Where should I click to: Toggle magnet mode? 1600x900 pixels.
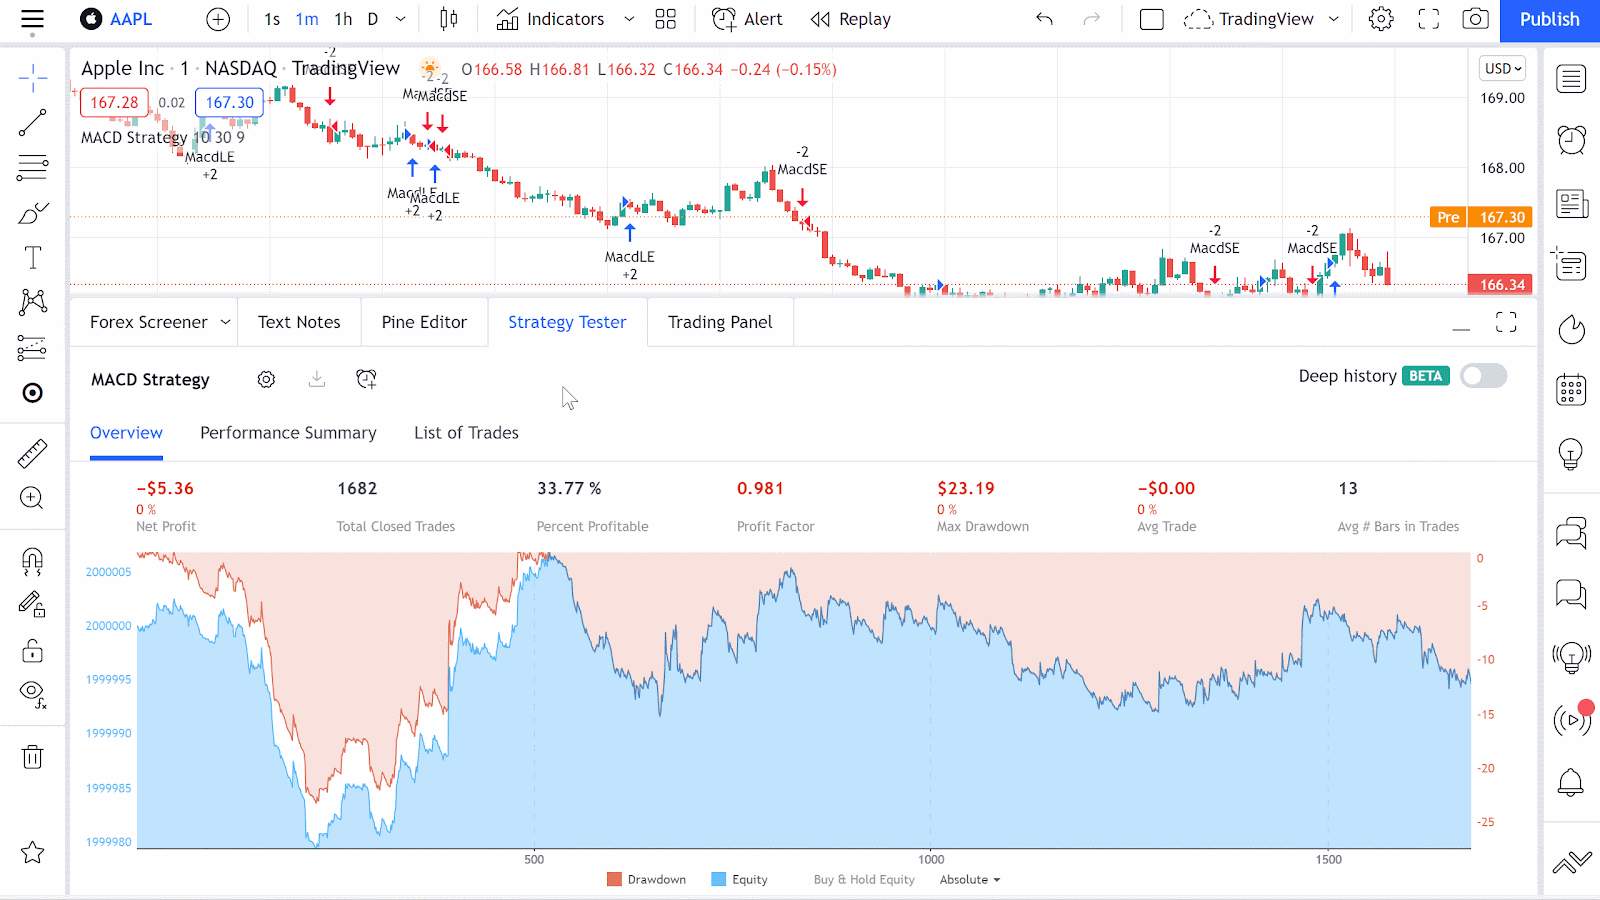click(x=32, y=561)
